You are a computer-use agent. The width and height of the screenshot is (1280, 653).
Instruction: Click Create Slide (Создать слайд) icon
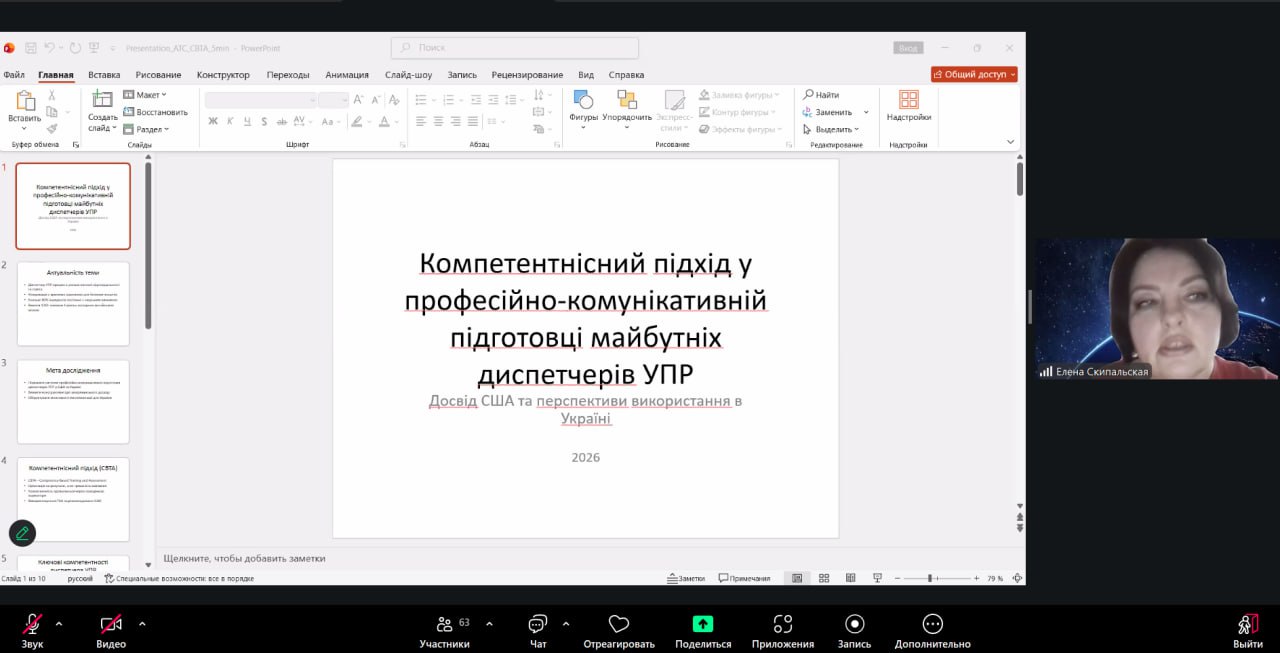pyautogui.click(x=102, y=100)
